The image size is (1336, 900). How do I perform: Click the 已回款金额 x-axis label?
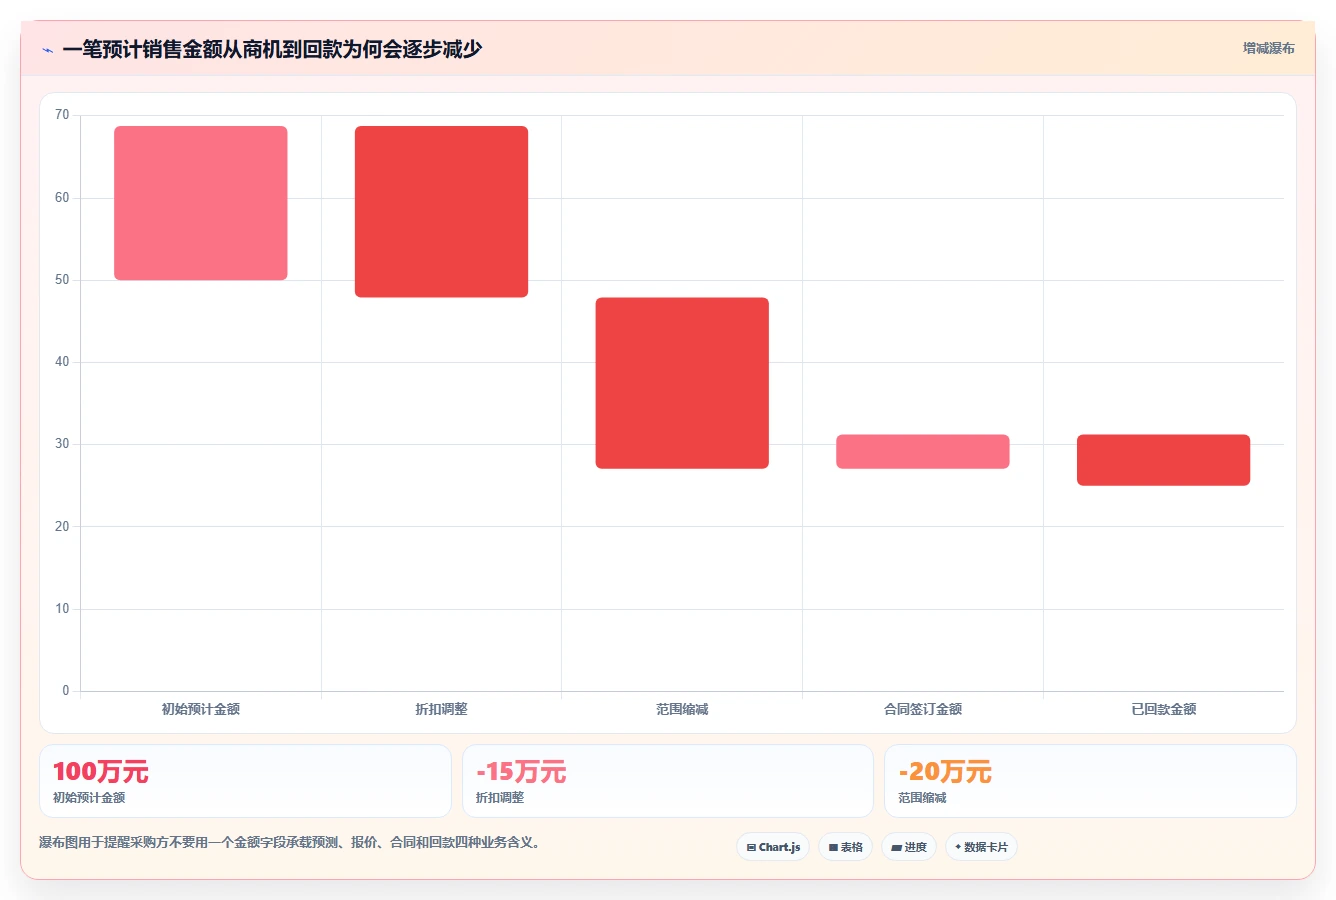1163,709
